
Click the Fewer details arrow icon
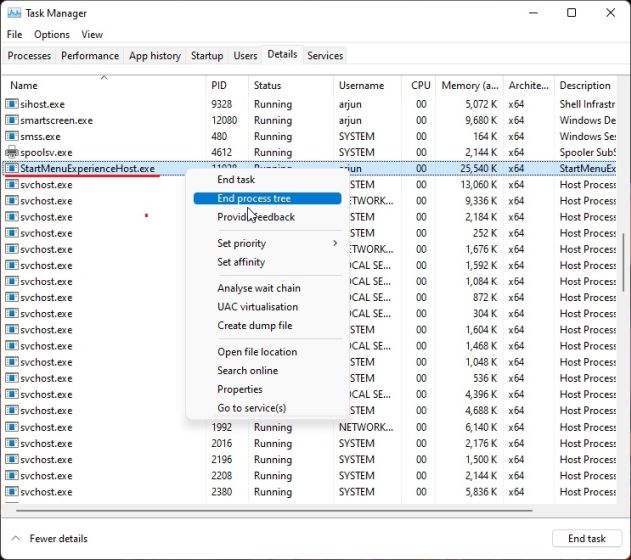coord(14,538)
